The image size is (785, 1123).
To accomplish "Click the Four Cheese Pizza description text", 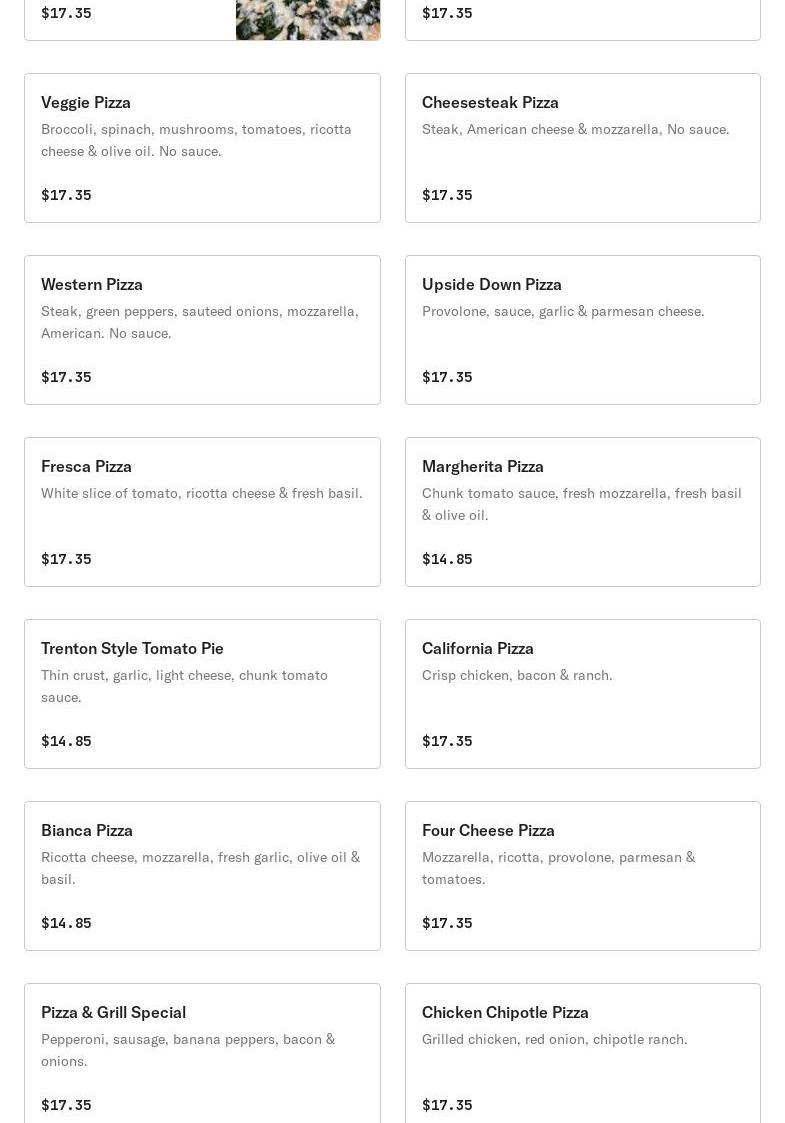I will click(558, 868).
